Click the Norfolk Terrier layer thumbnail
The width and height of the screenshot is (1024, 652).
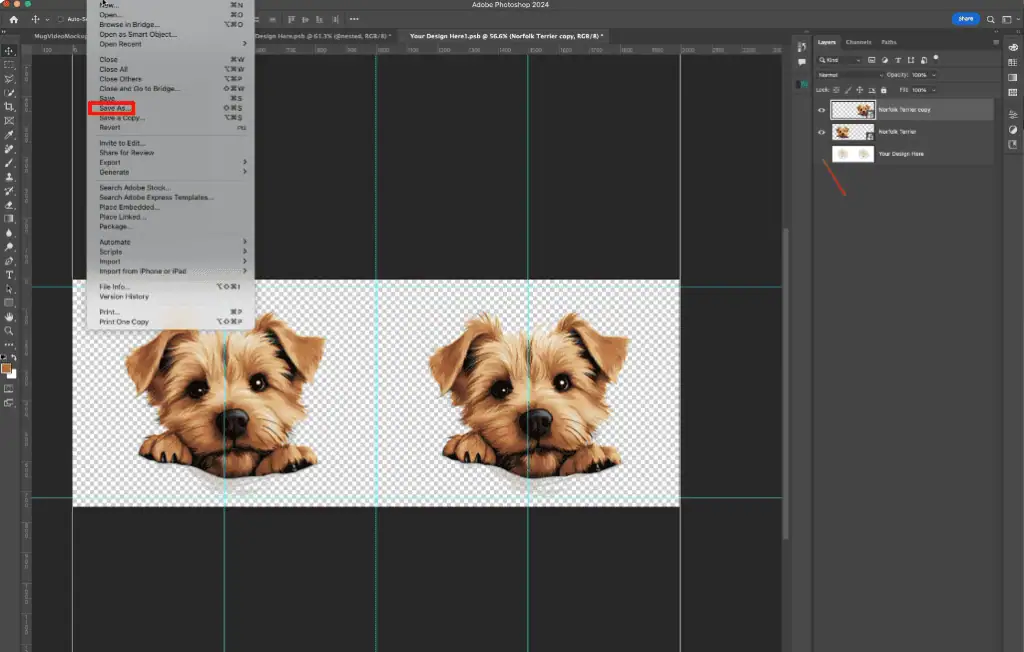click(852, 132)
